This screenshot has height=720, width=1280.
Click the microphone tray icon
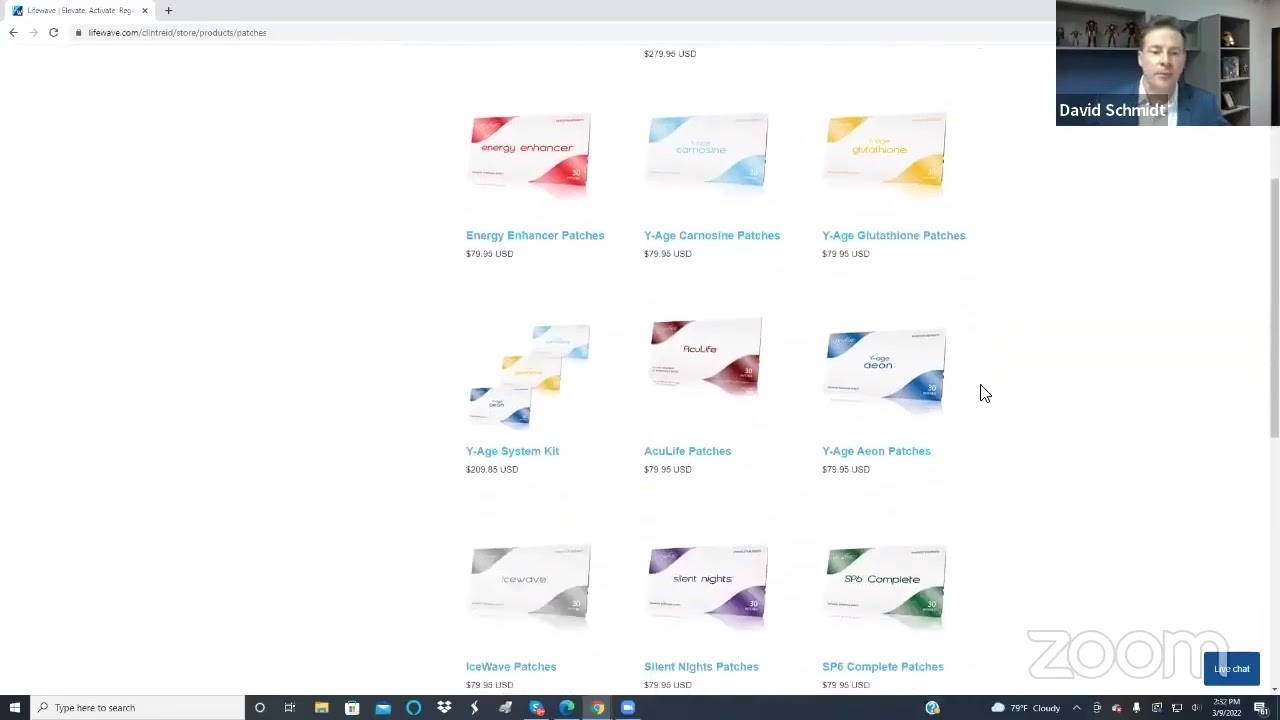click(1136, 708)
